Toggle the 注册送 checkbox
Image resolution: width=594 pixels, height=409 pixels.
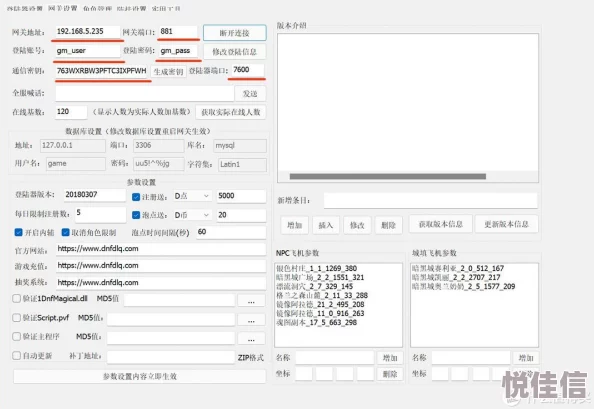pos(136,197)
